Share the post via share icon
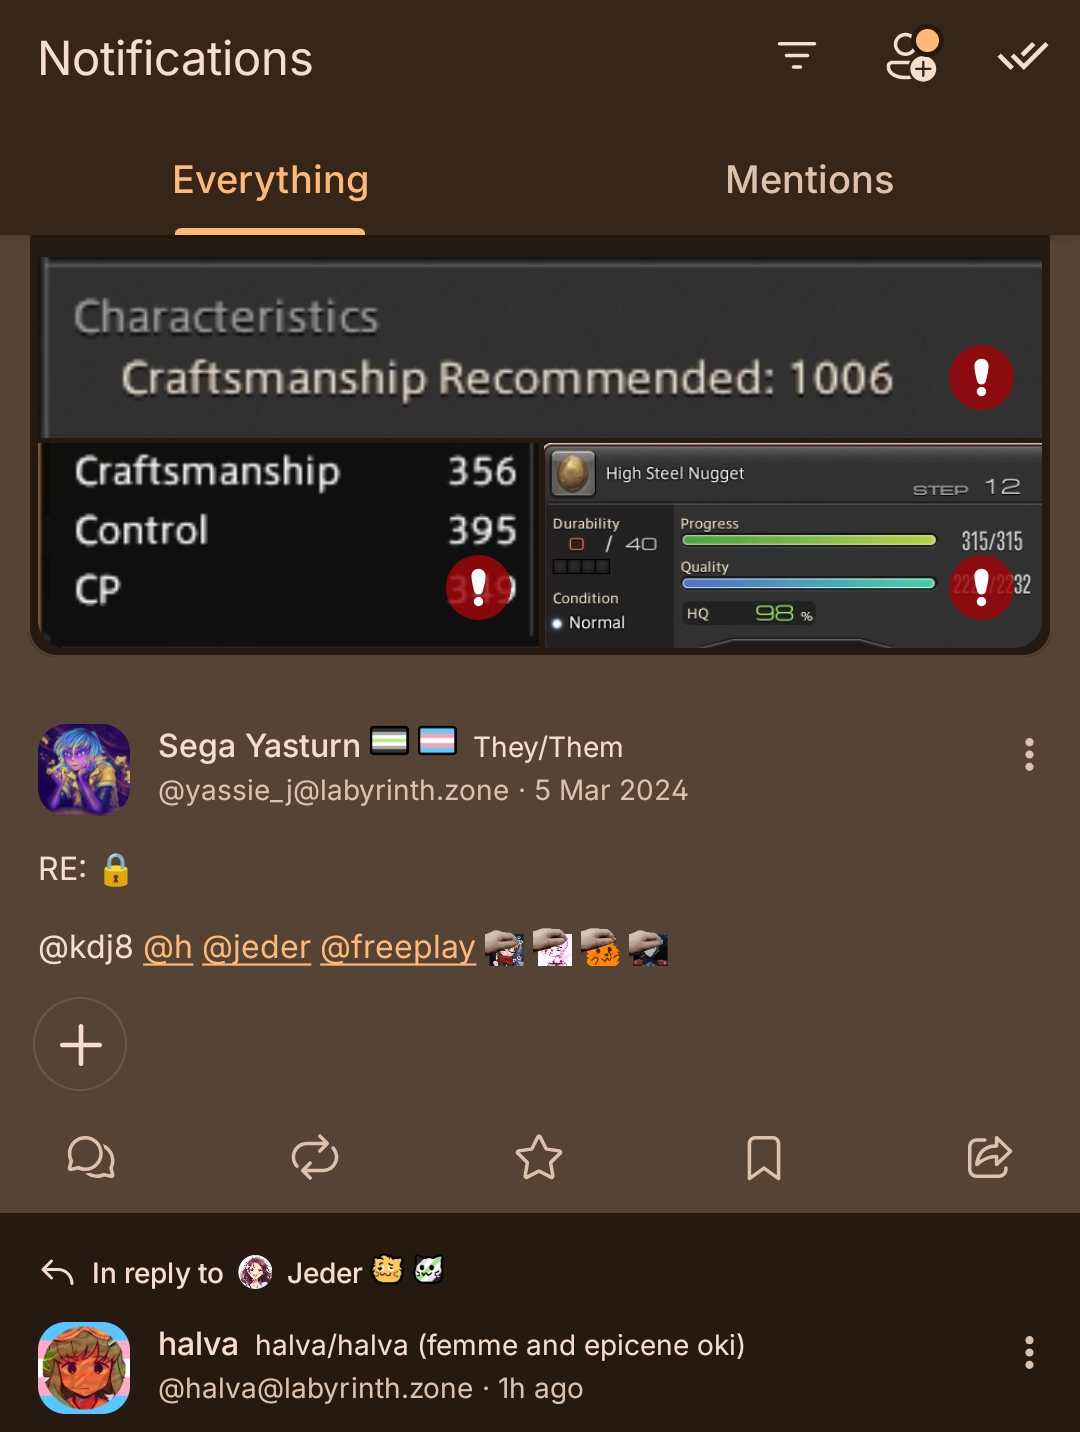 (989, 1157)
